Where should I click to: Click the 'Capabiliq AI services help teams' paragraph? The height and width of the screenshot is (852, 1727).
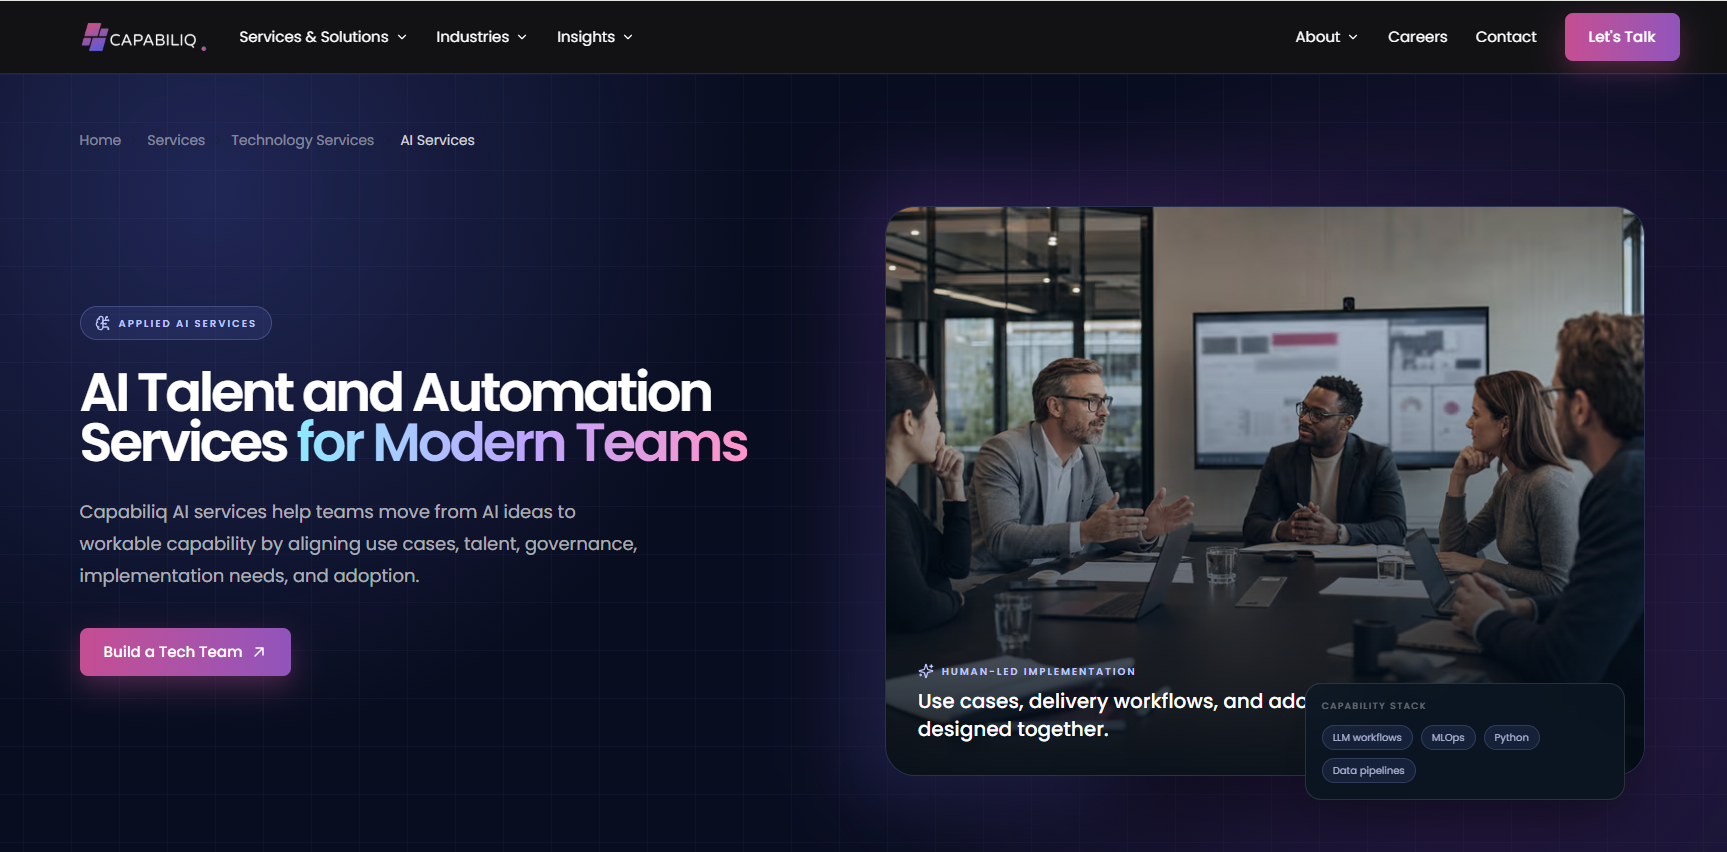(358, 544)
